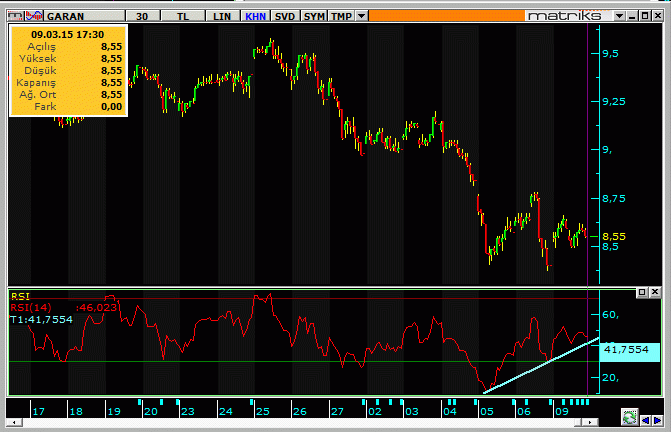Viewport: 671px width, 432px height.
Task: Toggle the LIN linear scale button
Action: click(x=221, y=16)
